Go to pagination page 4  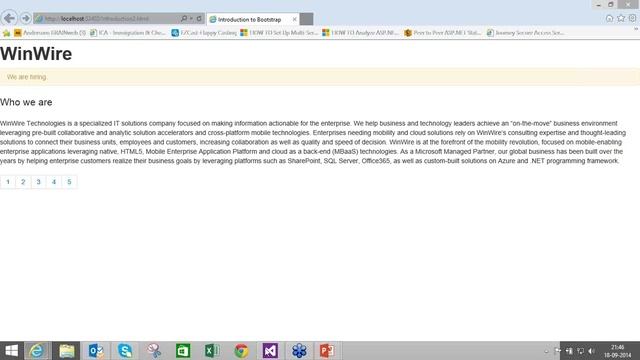tap(54, 182)
